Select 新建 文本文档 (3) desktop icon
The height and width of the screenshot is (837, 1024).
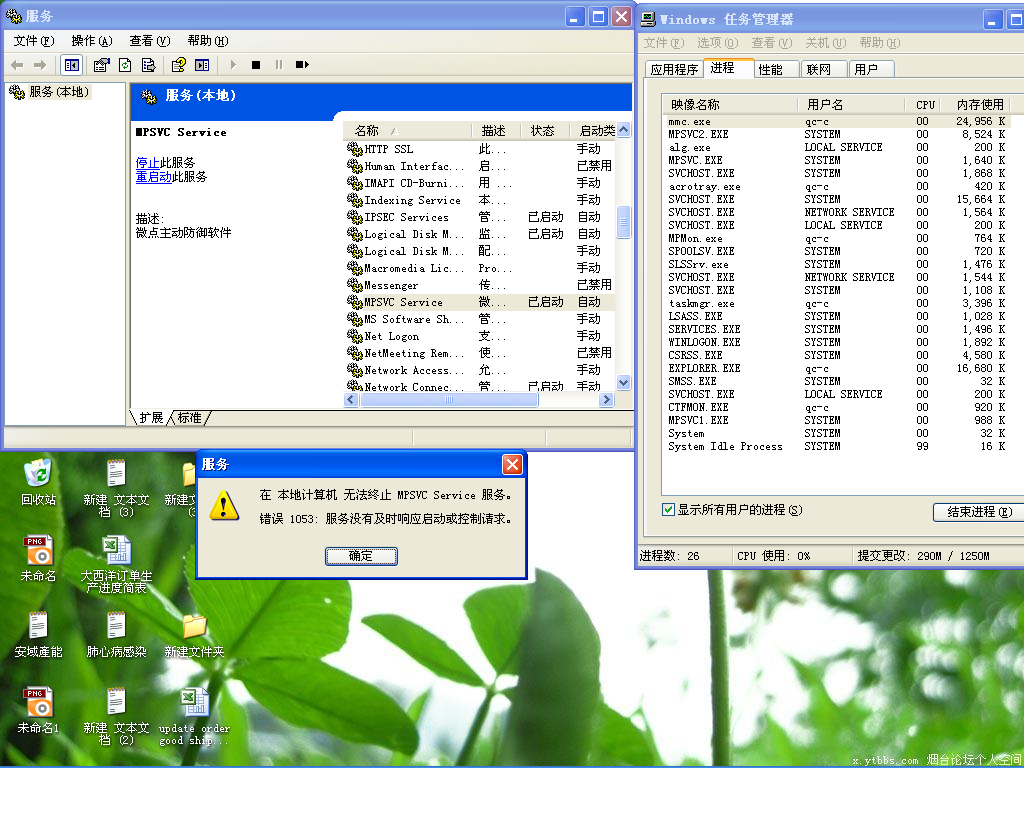116,488
